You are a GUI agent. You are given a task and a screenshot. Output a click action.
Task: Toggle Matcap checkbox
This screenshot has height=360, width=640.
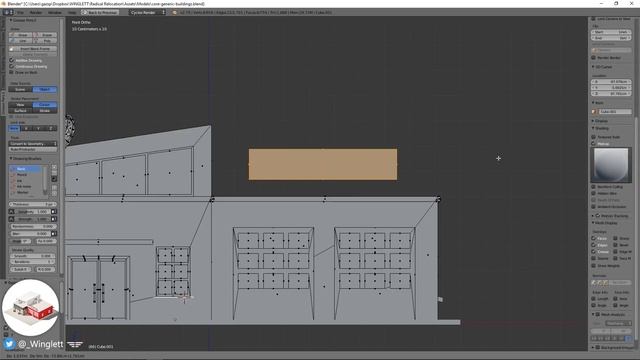click(593, 144)
